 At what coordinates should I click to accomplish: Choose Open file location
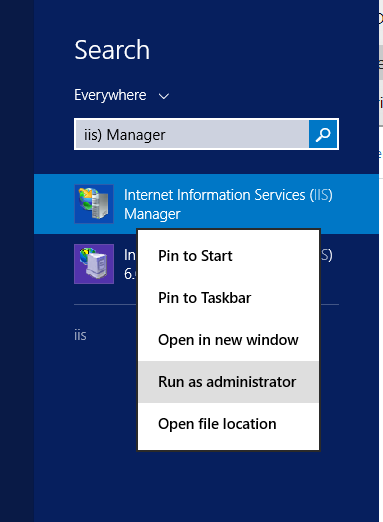click(x=228, y=424)
